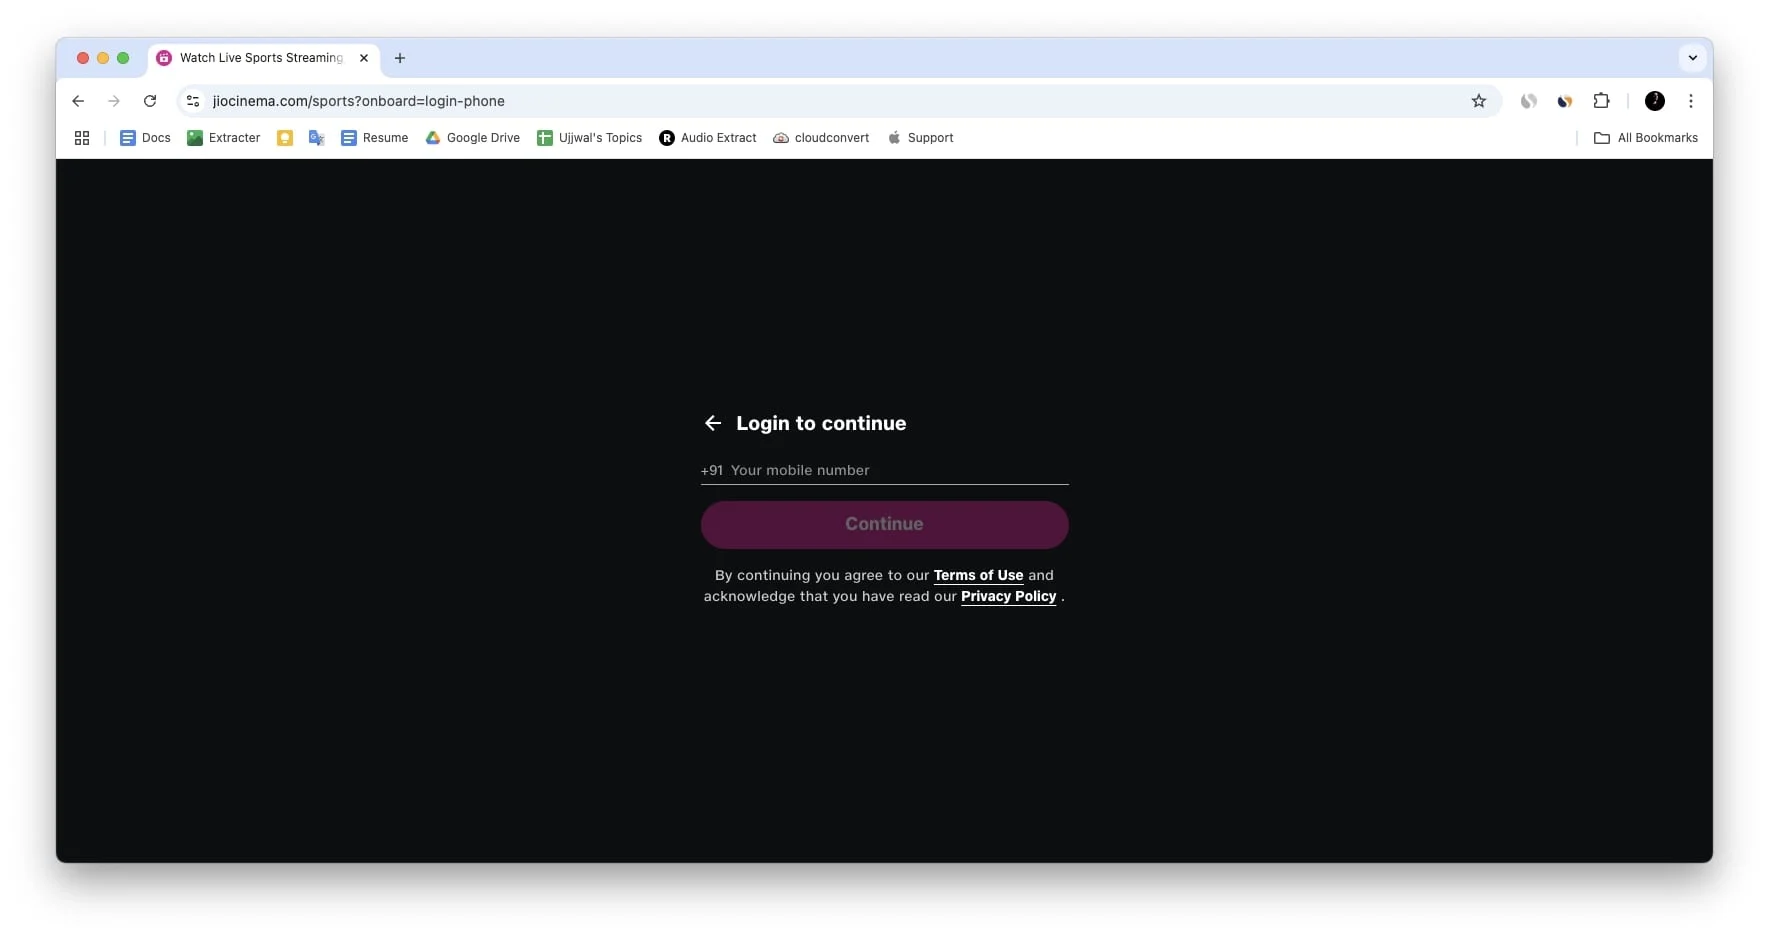Screen dimensions: 1769x937
Task: Open a new tab with the plus button
Action: pyautogui.click(x=400, y=58)
